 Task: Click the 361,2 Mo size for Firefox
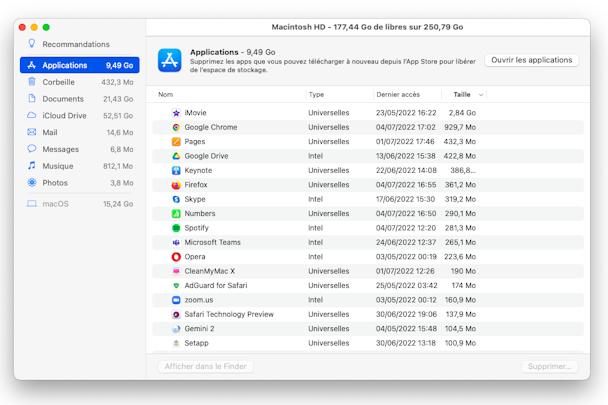click(x=460, y=185)
